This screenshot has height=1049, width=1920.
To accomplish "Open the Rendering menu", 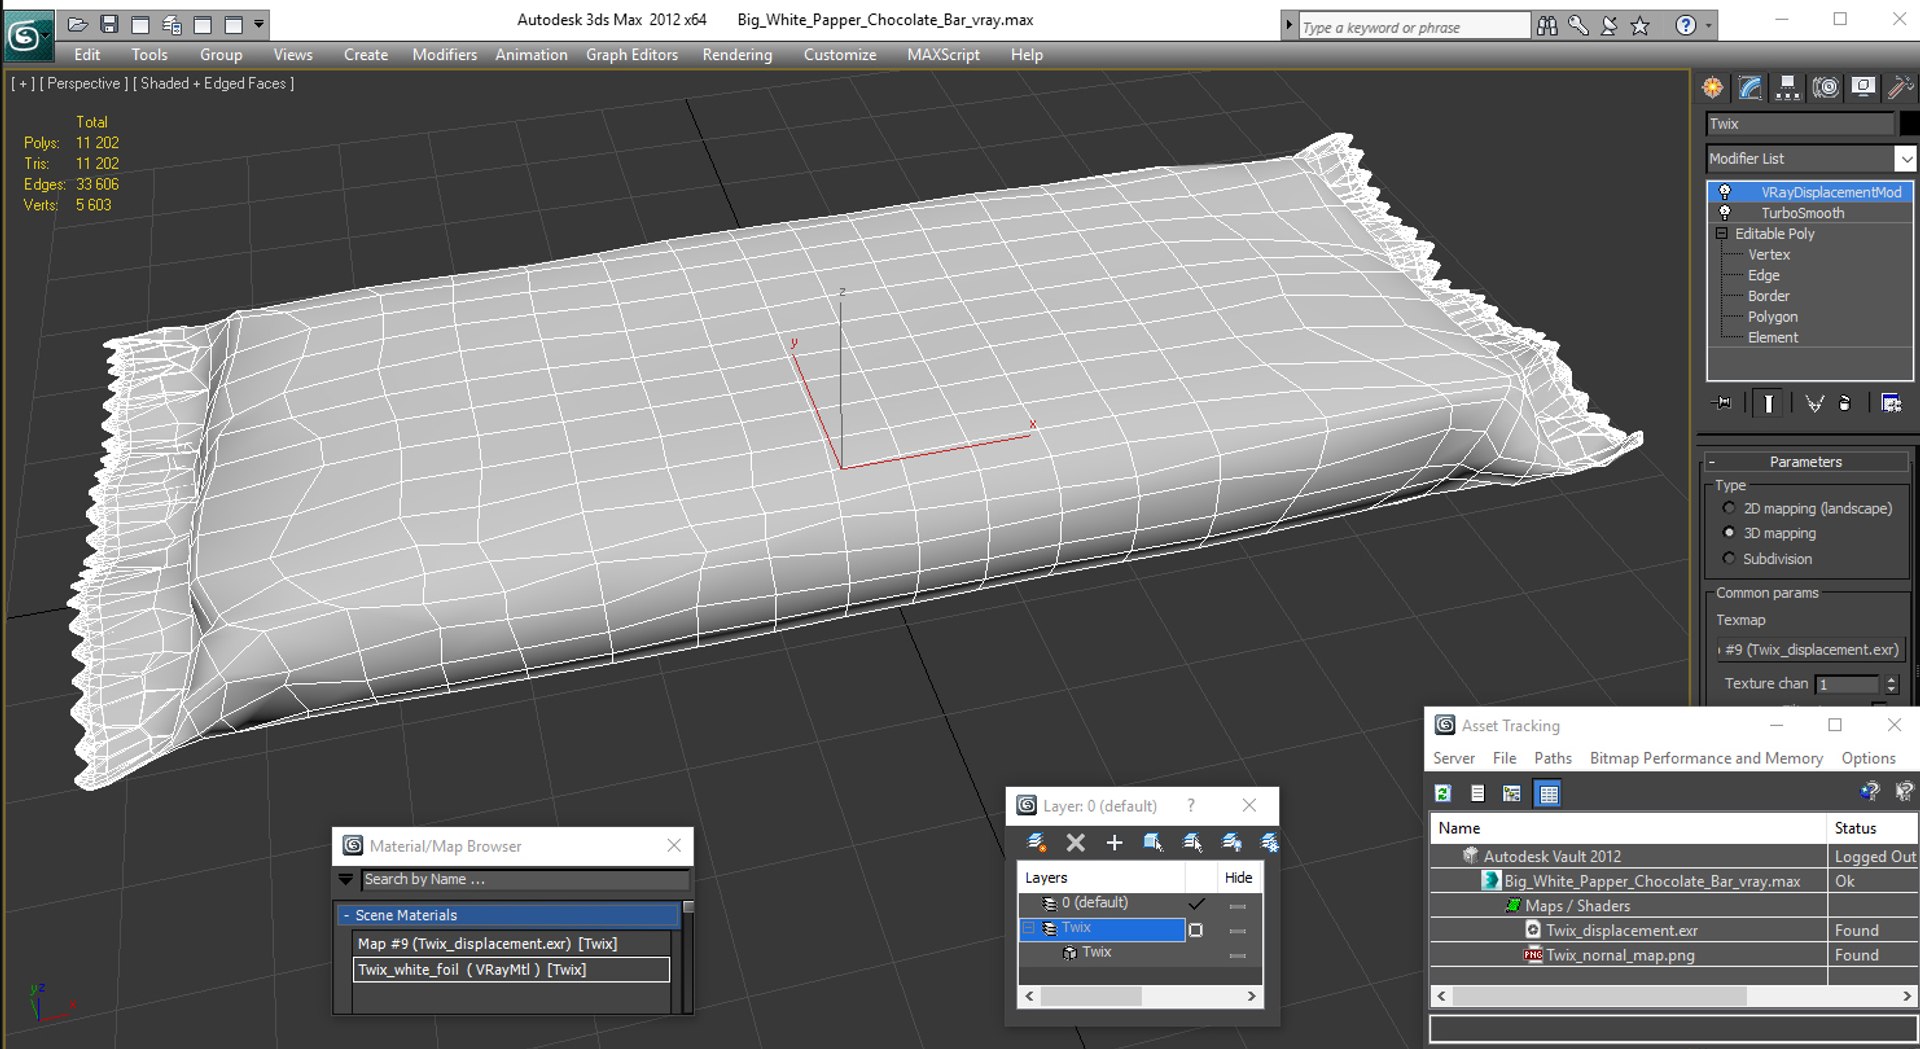I will [737, 55].
